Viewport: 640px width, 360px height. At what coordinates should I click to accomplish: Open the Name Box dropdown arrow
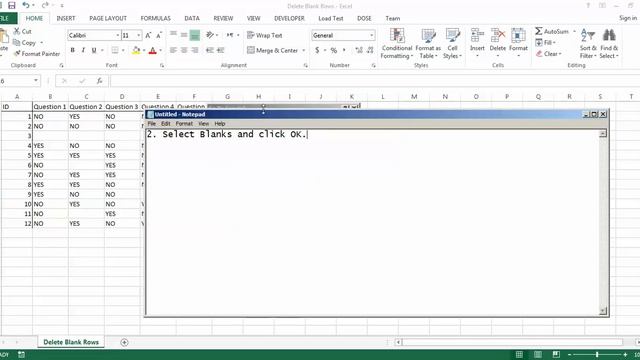click(x=36, y=81)
